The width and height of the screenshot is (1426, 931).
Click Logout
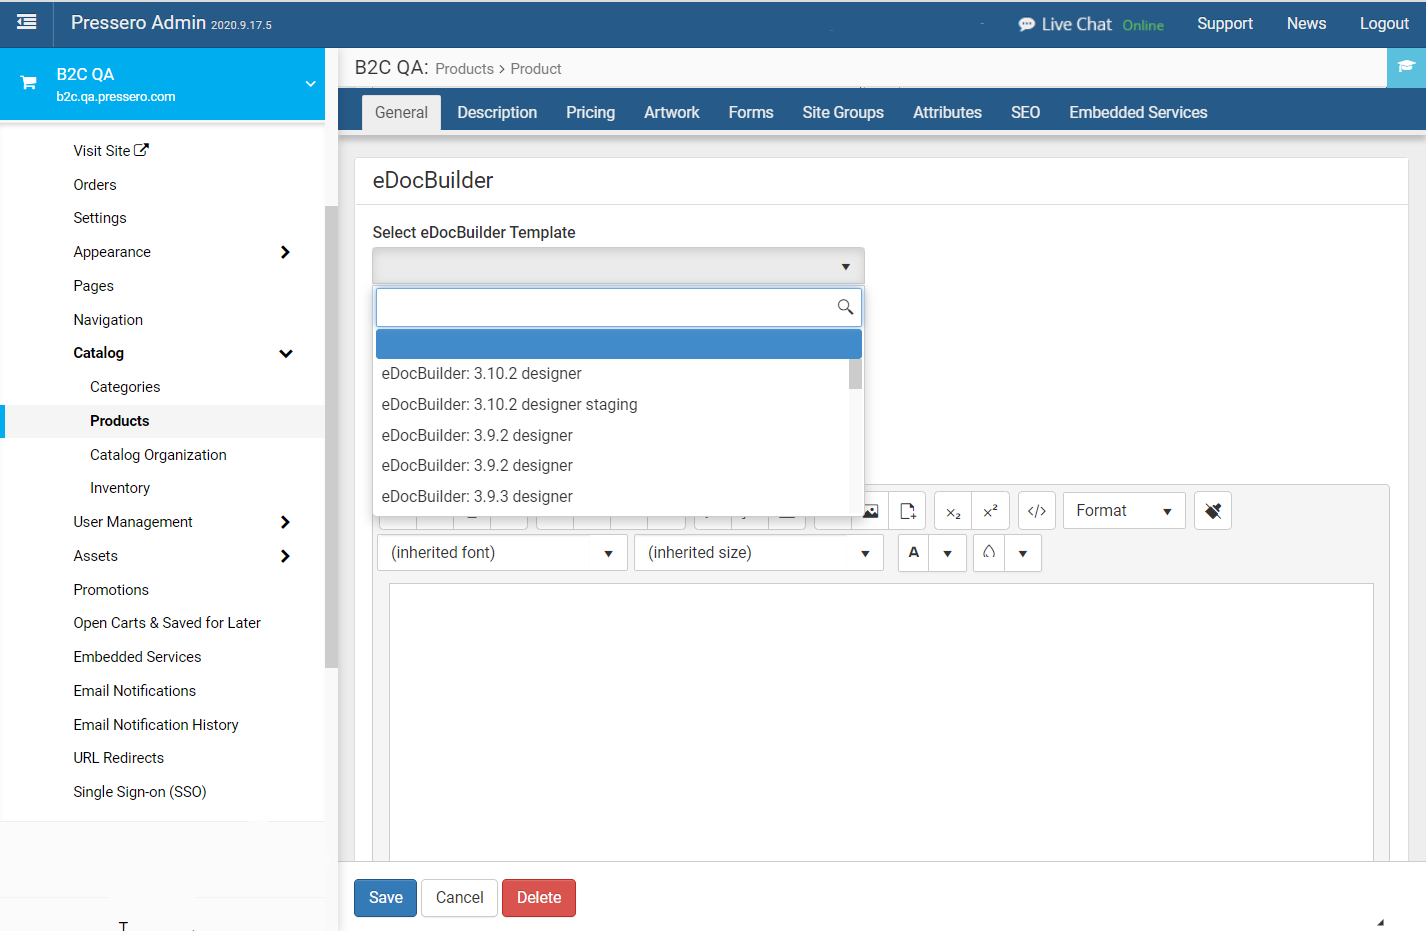pyautogui.click(x=1384, y=24)
